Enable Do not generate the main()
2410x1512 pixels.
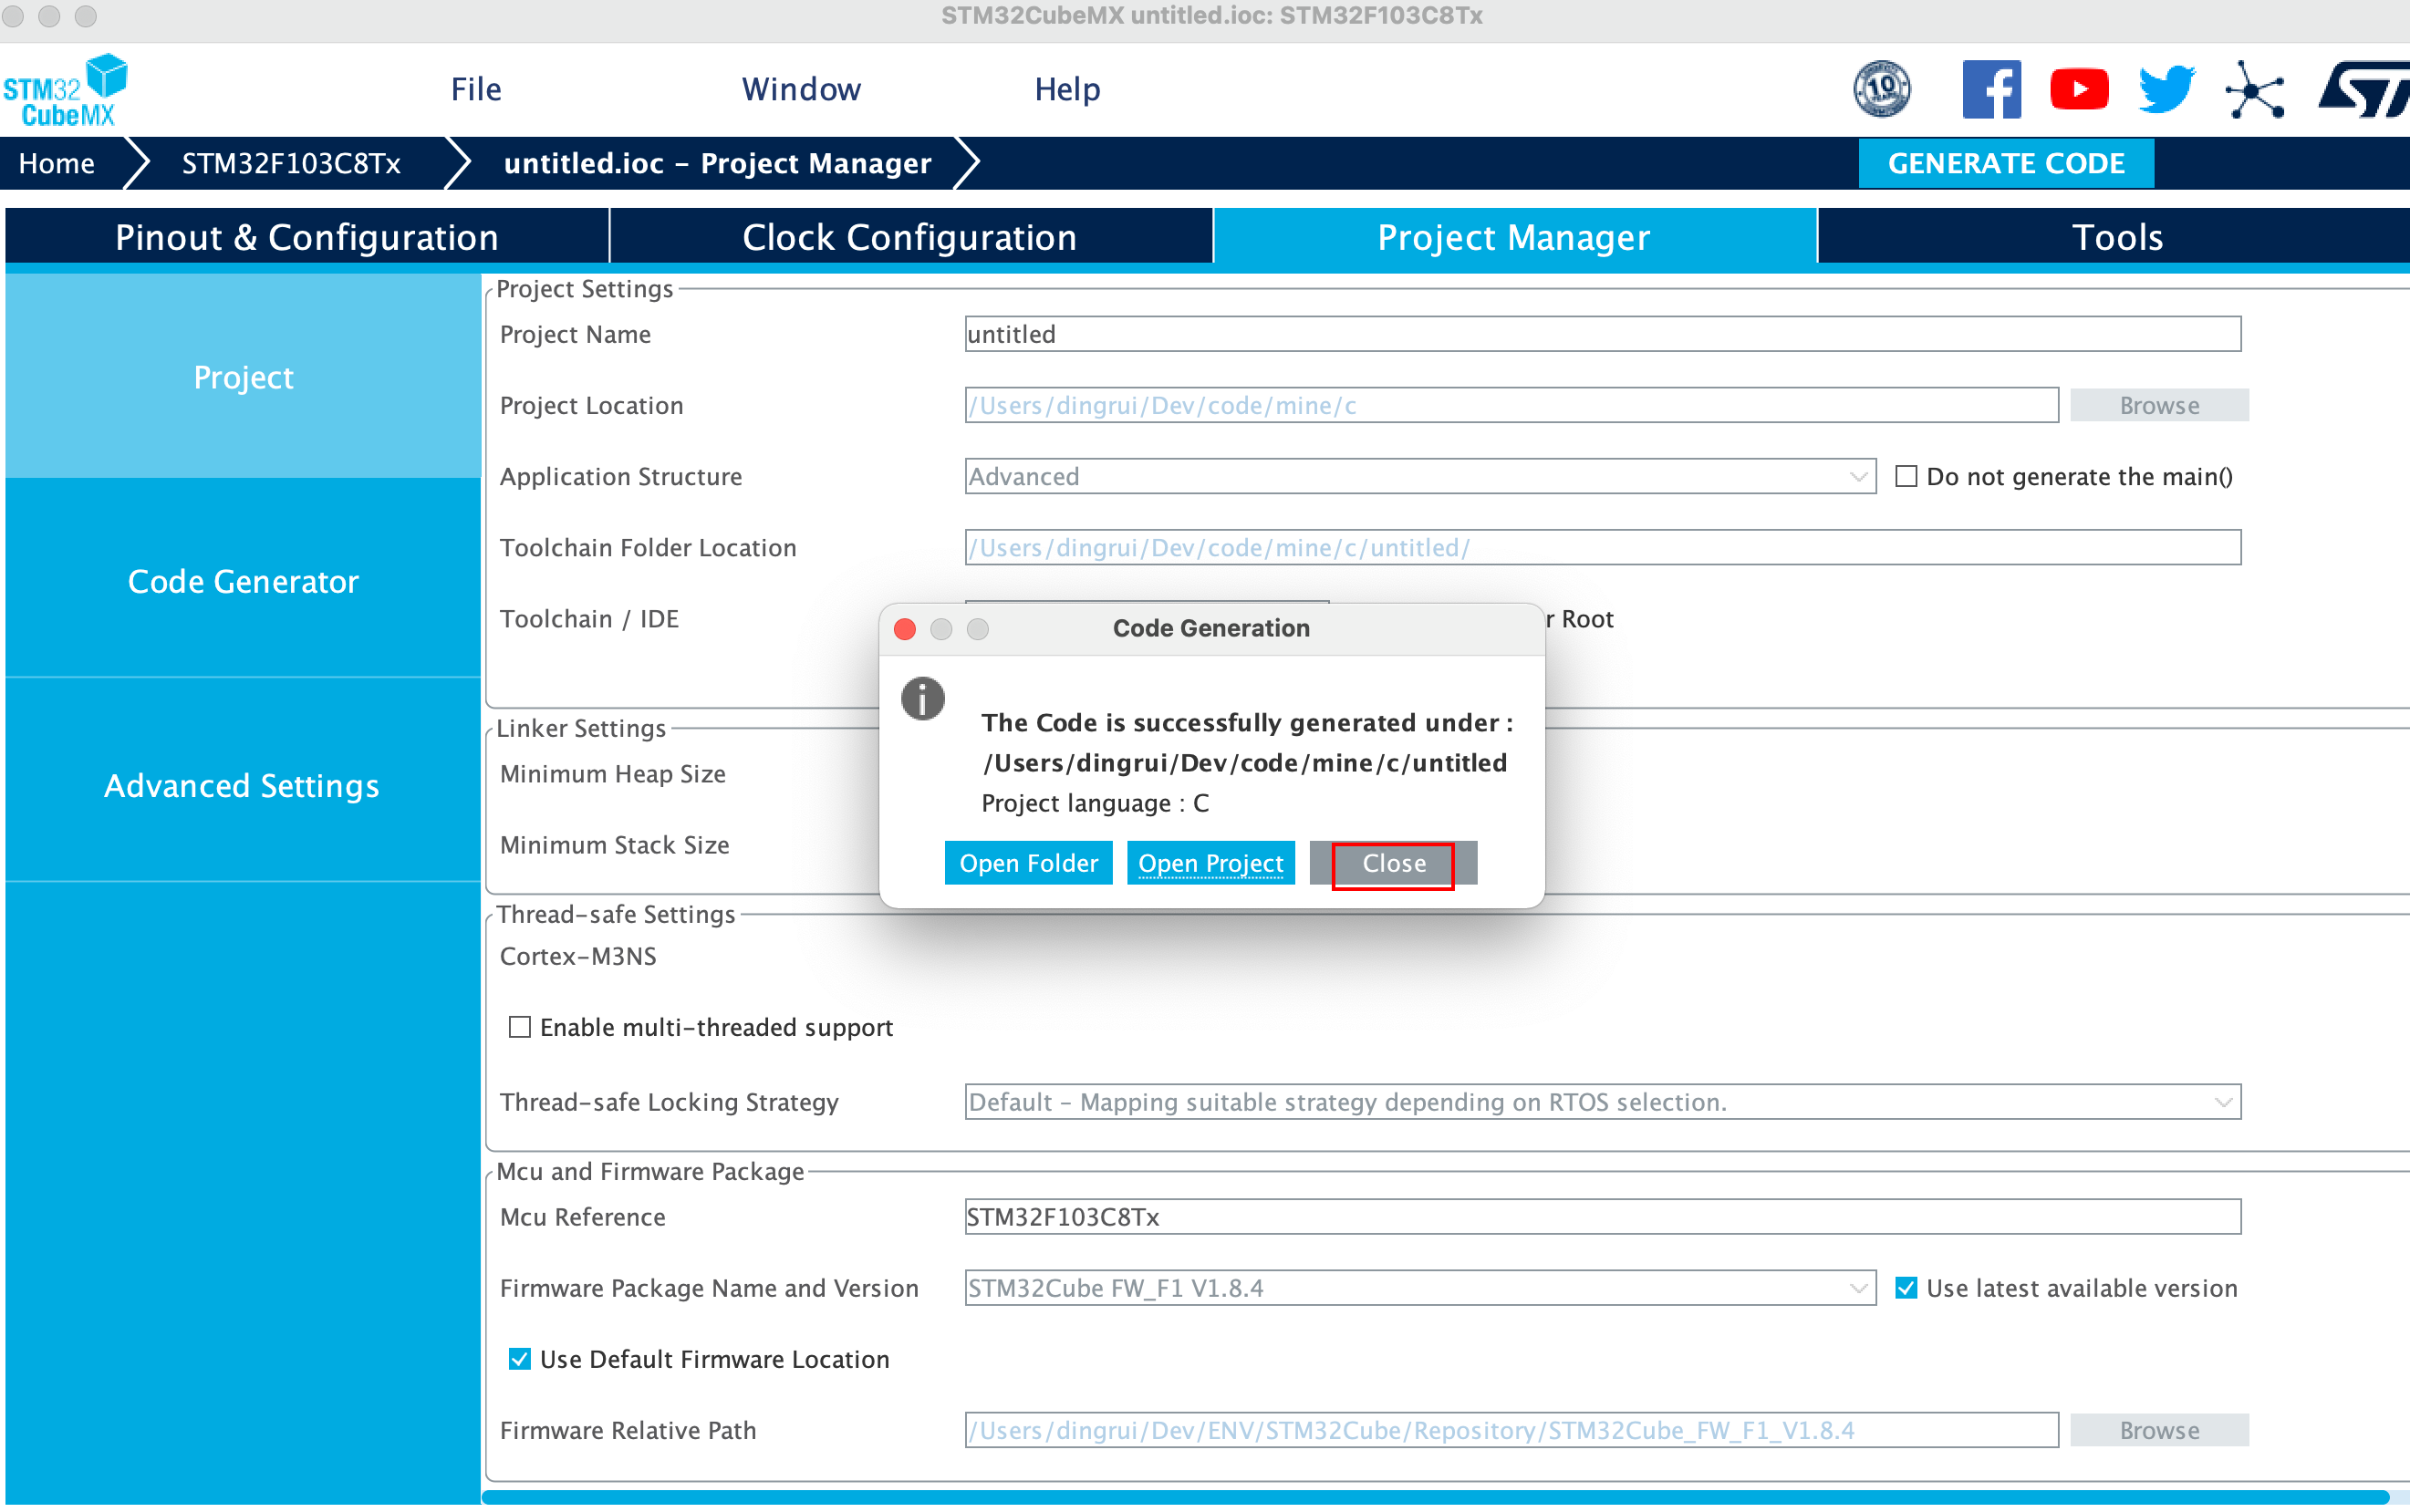coord(1906,476)
